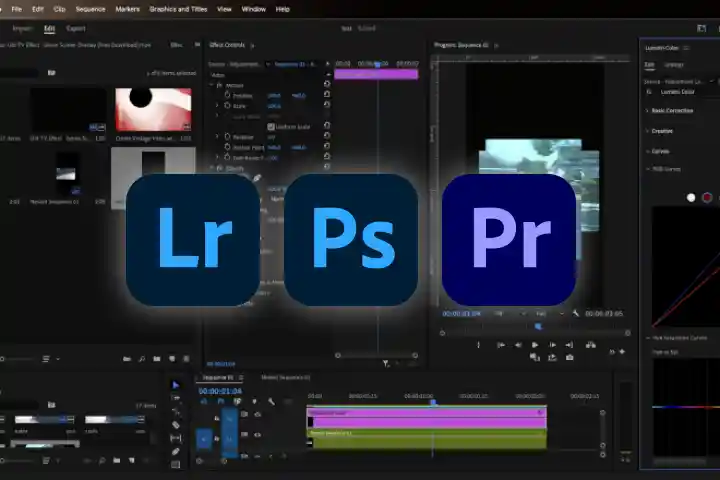Click New Bin folder icon in Project panel
This screenshot has width=720, height=480.
click(157, 359)
